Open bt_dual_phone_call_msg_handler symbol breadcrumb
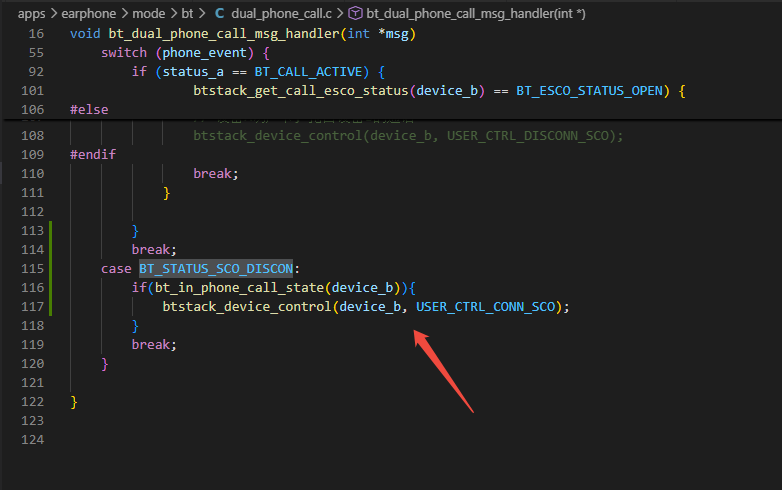 pos(476,13)
